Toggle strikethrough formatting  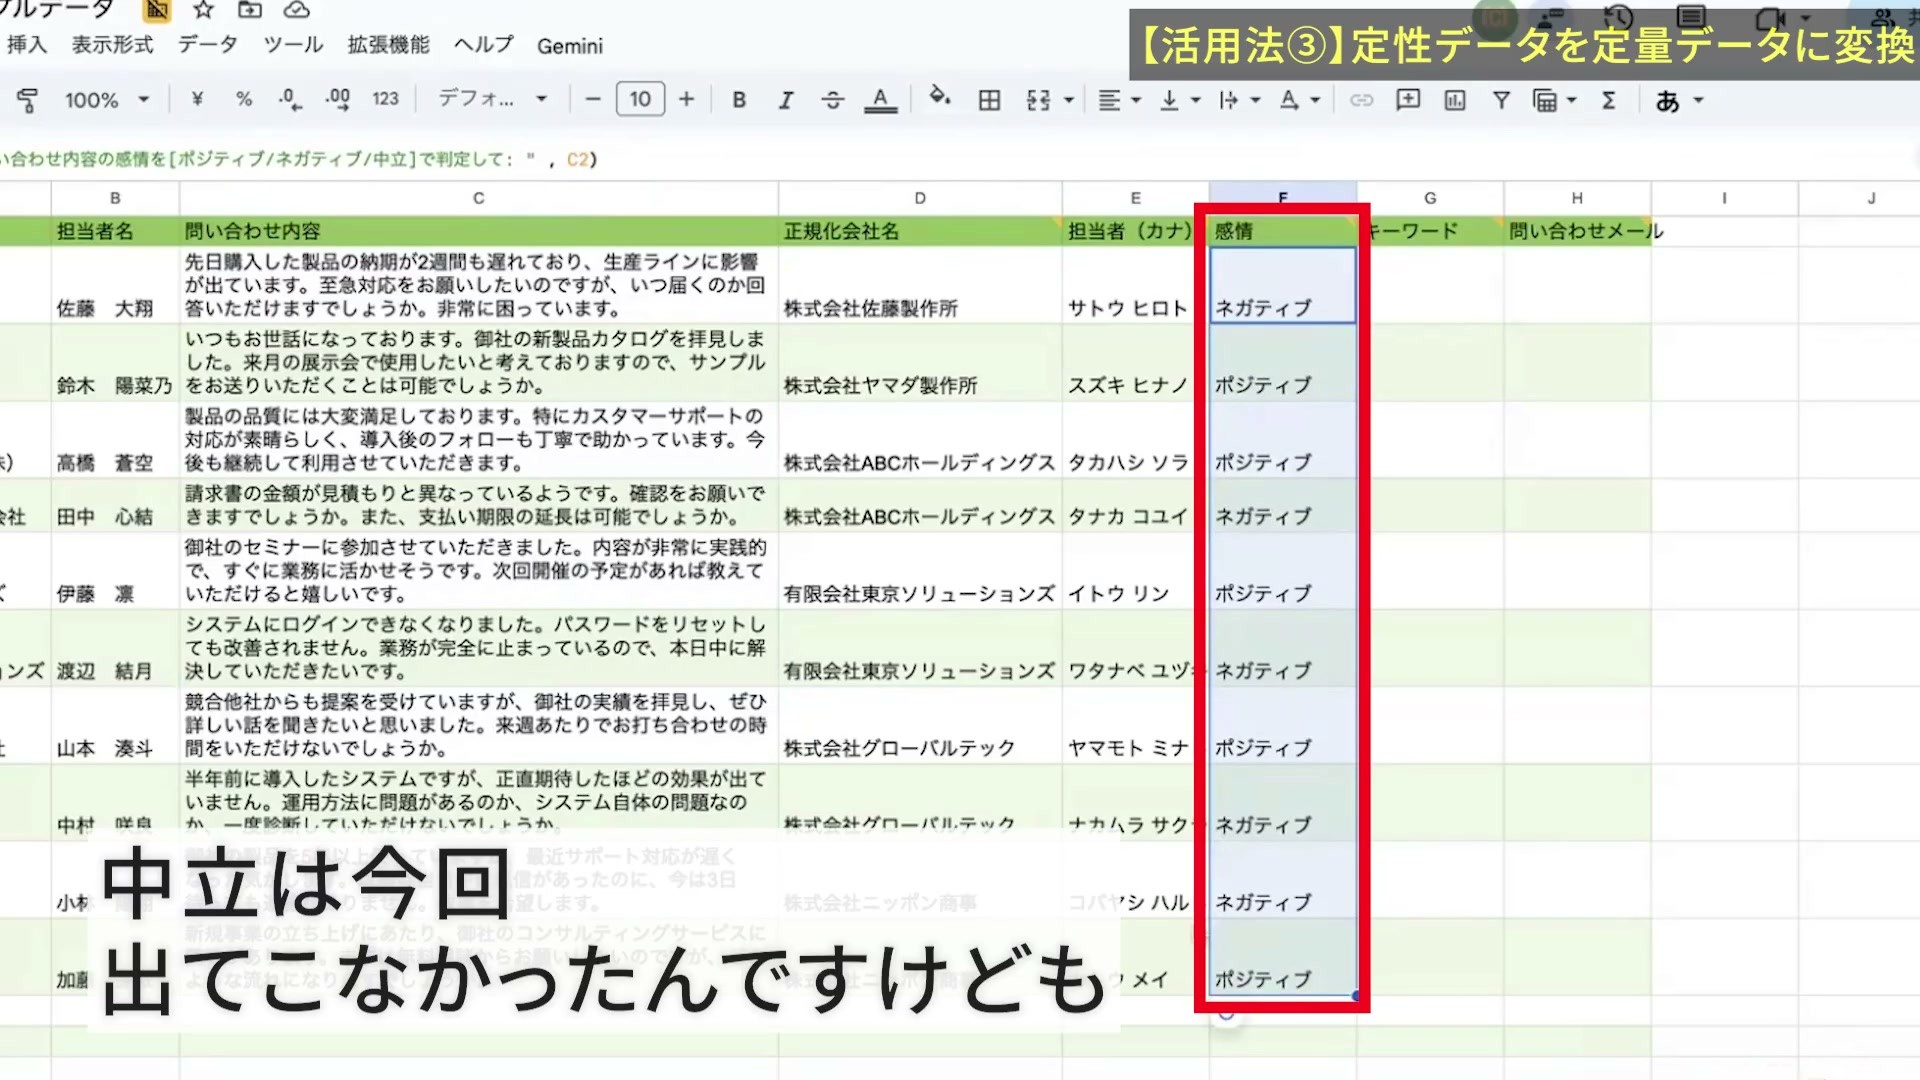point(832,100)
